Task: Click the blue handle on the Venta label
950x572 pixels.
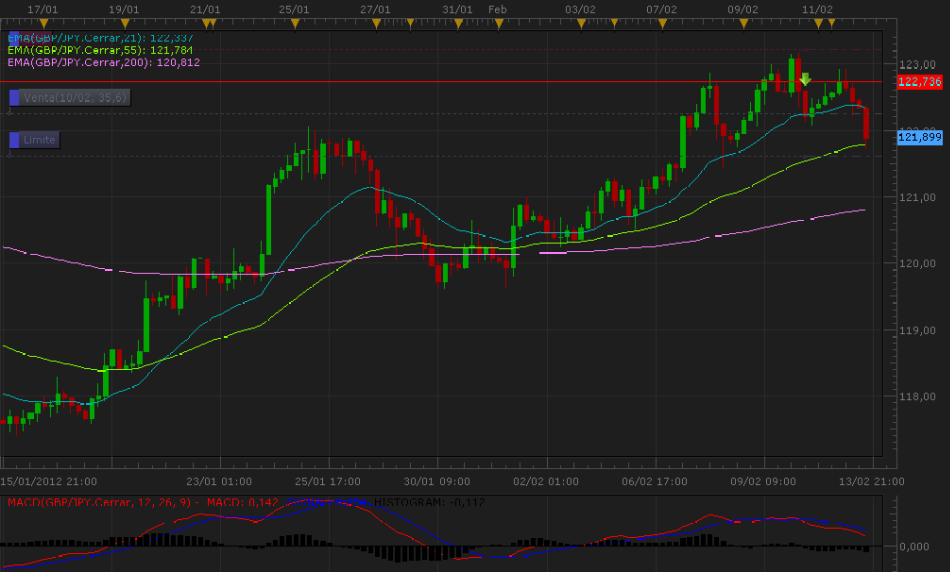Action: [x=15, y=97]
